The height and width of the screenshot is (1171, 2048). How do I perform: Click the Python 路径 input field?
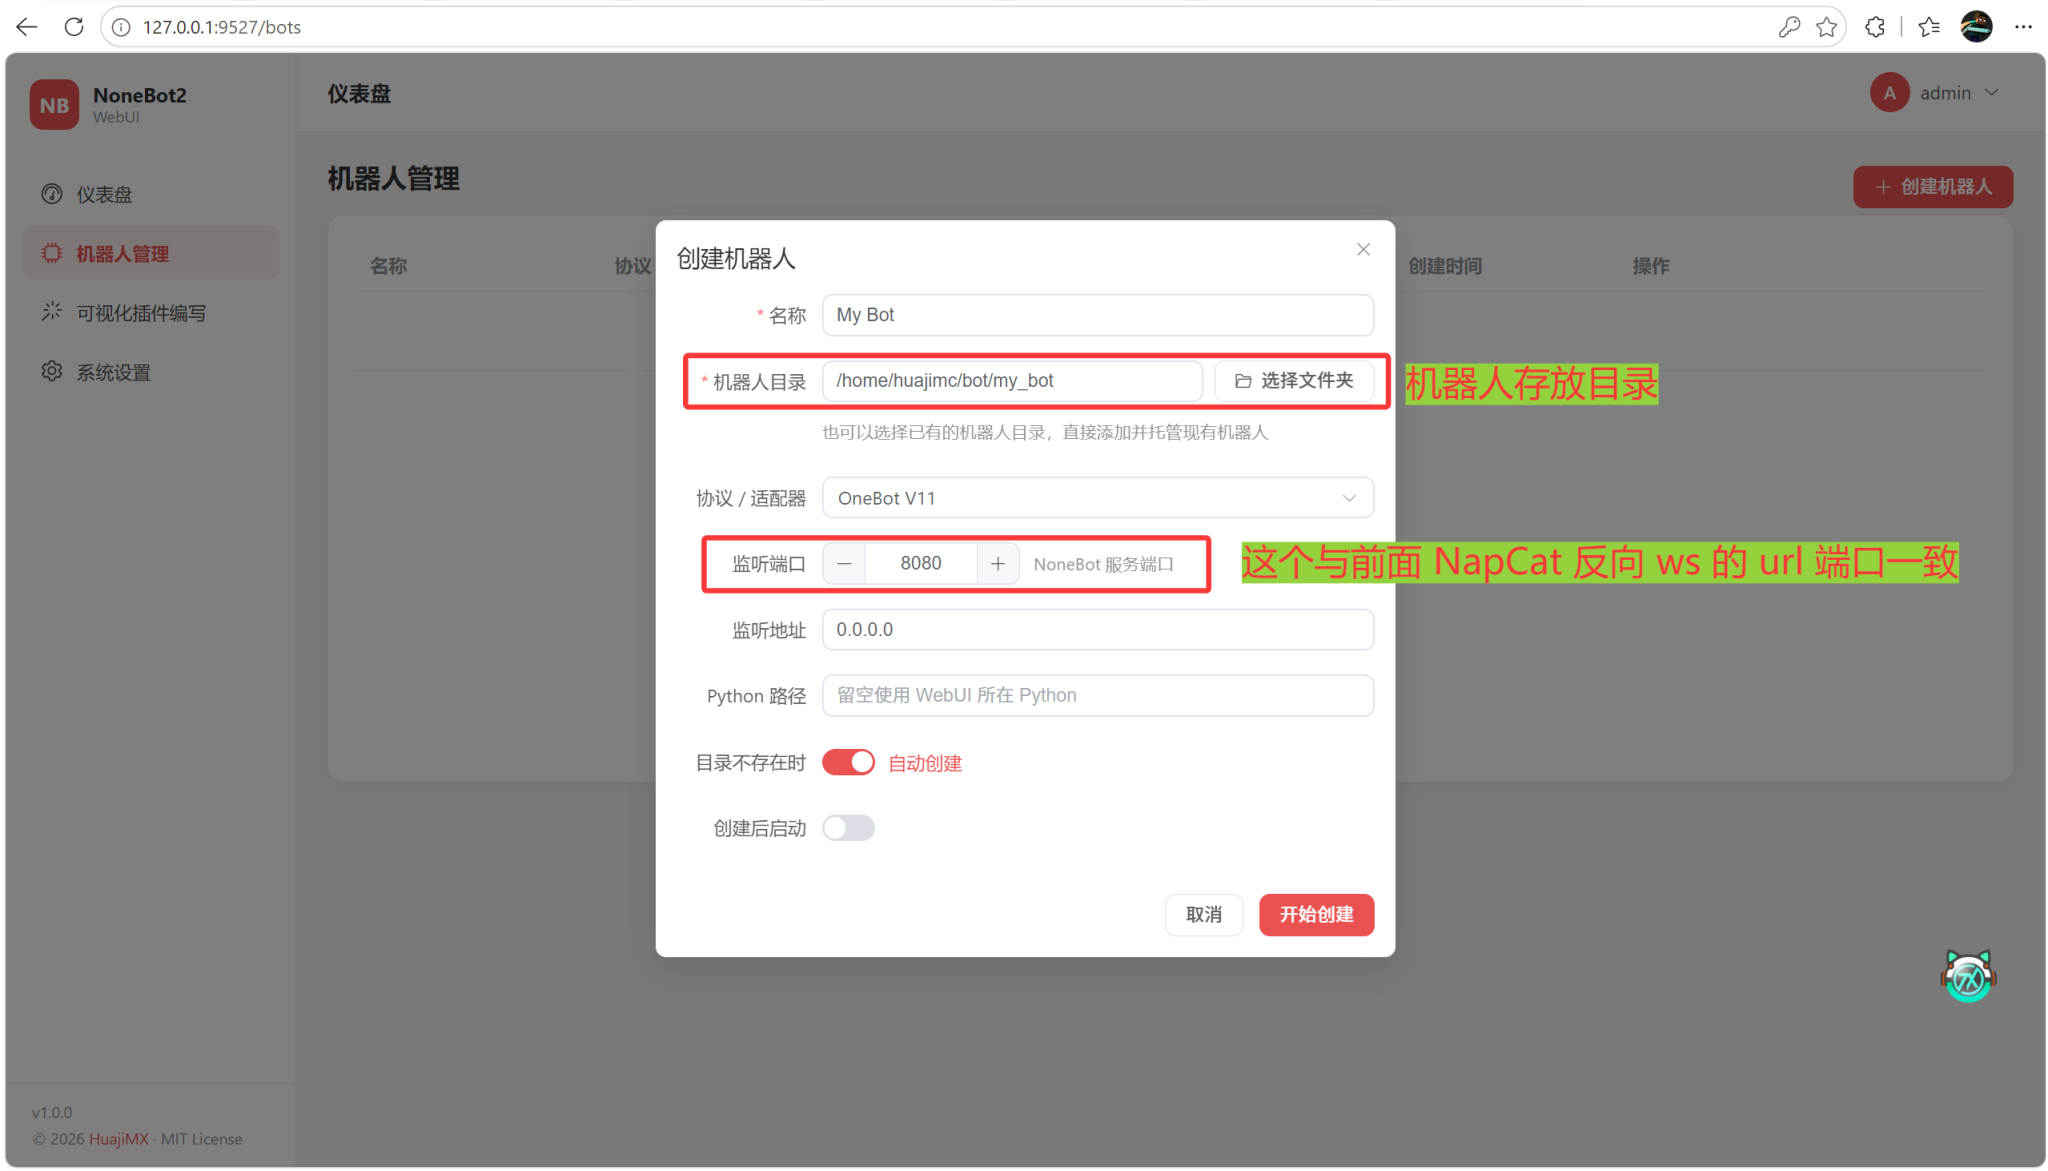point(1097,696)
